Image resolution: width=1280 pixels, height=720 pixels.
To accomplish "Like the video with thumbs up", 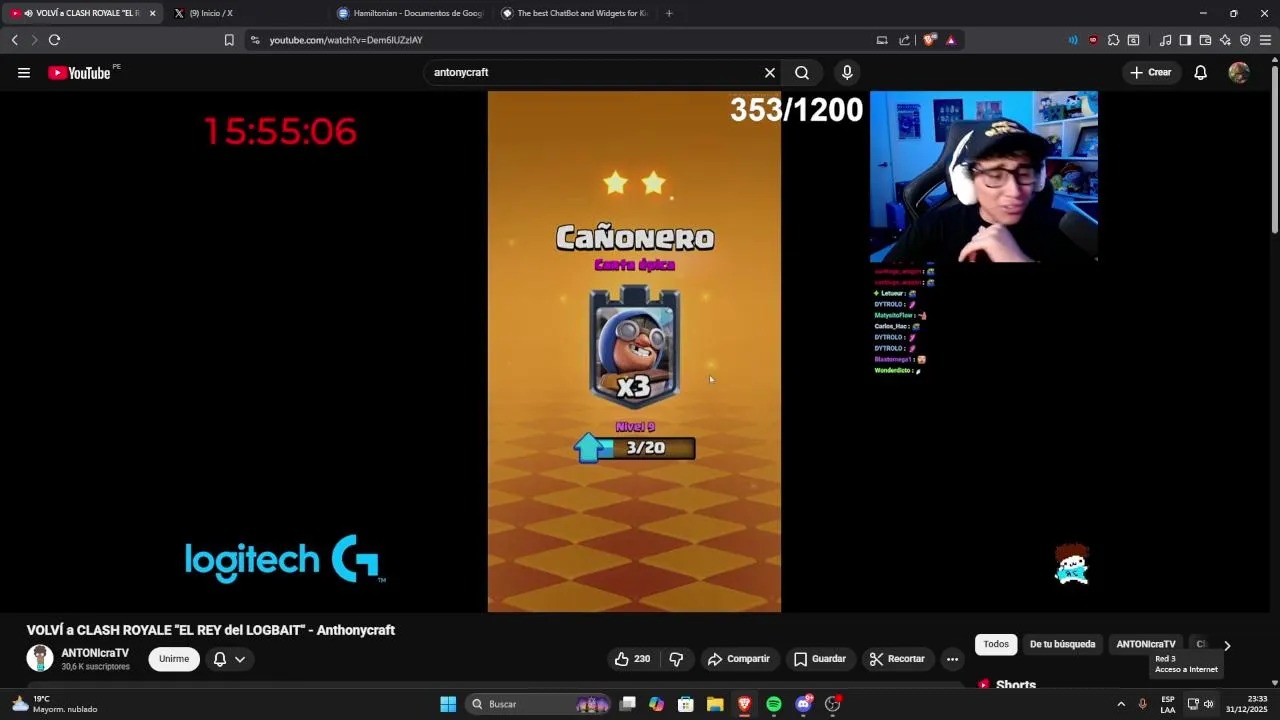I will coord(632,659).
